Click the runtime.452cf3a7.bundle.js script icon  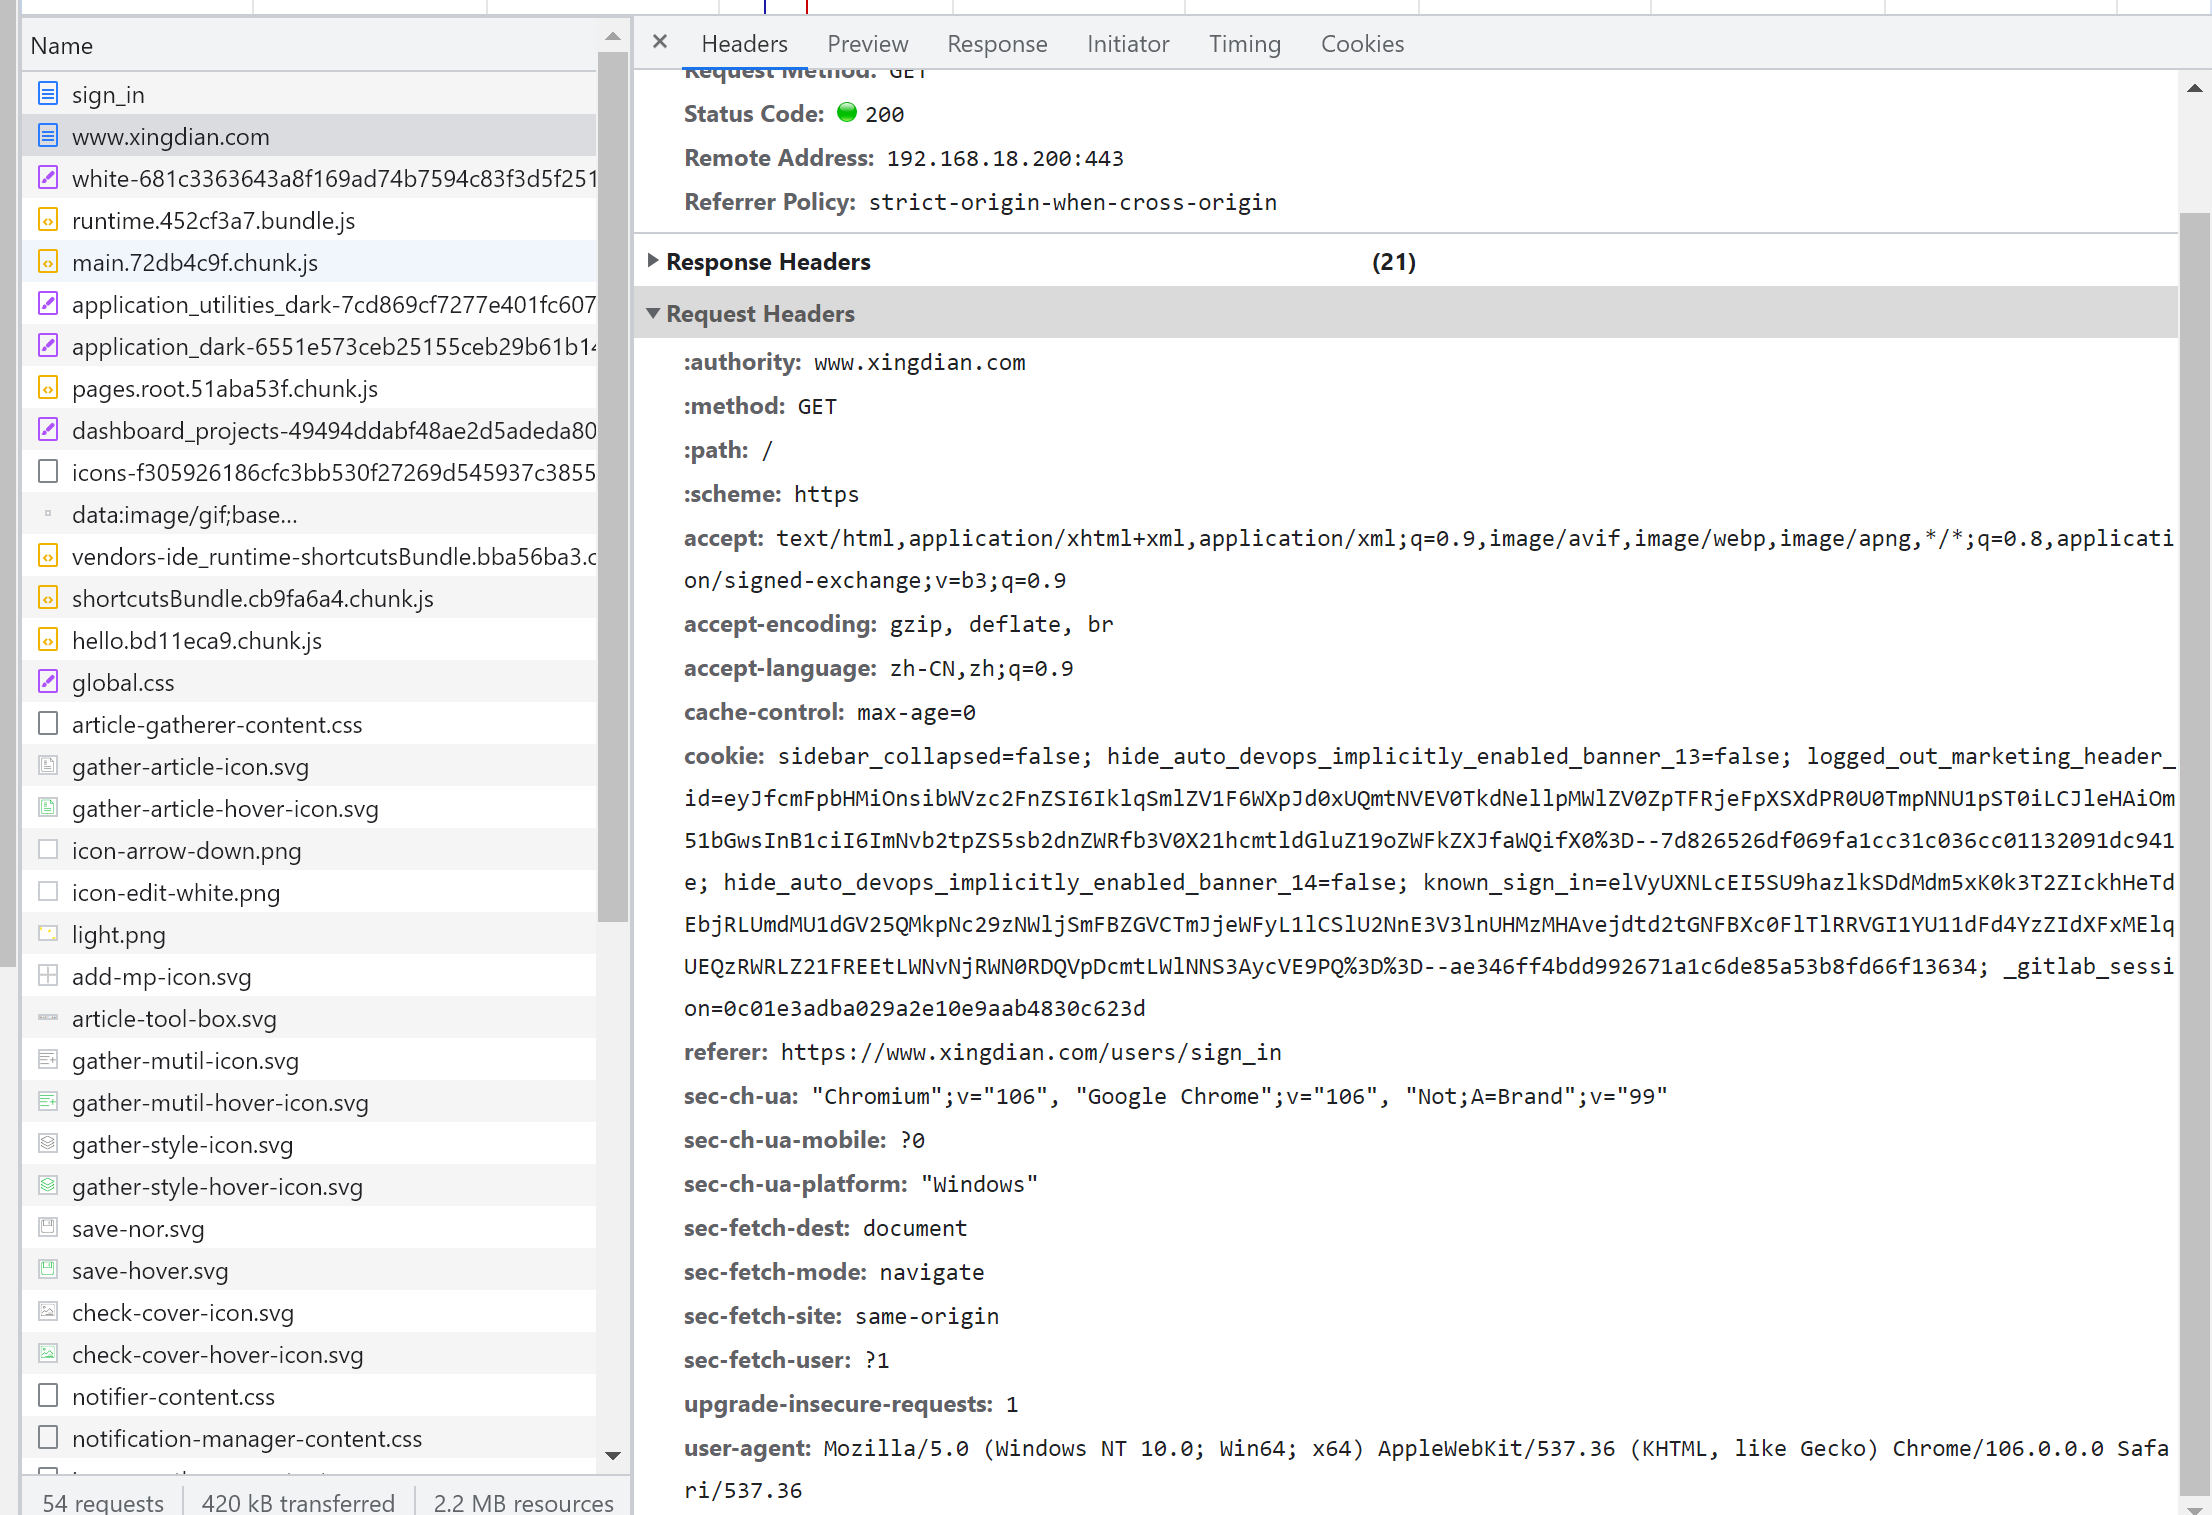click(x=47, y=220)
